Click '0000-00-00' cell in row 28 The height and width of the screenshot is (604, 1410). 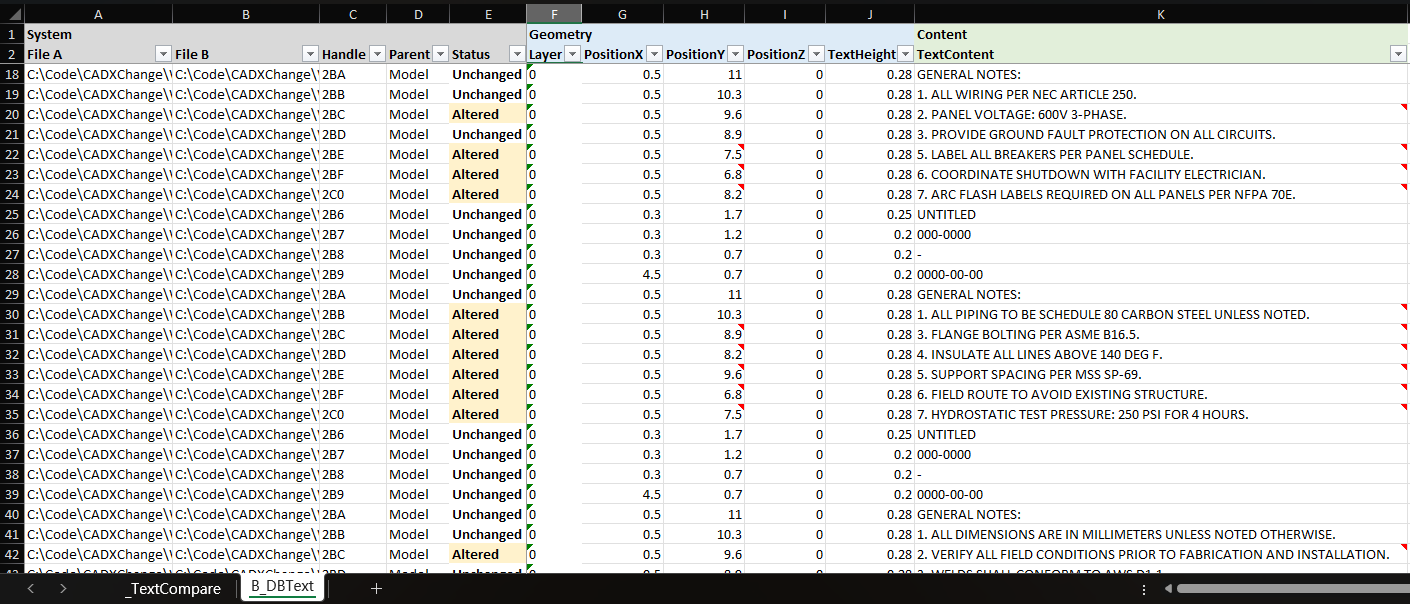point(1161,274)
